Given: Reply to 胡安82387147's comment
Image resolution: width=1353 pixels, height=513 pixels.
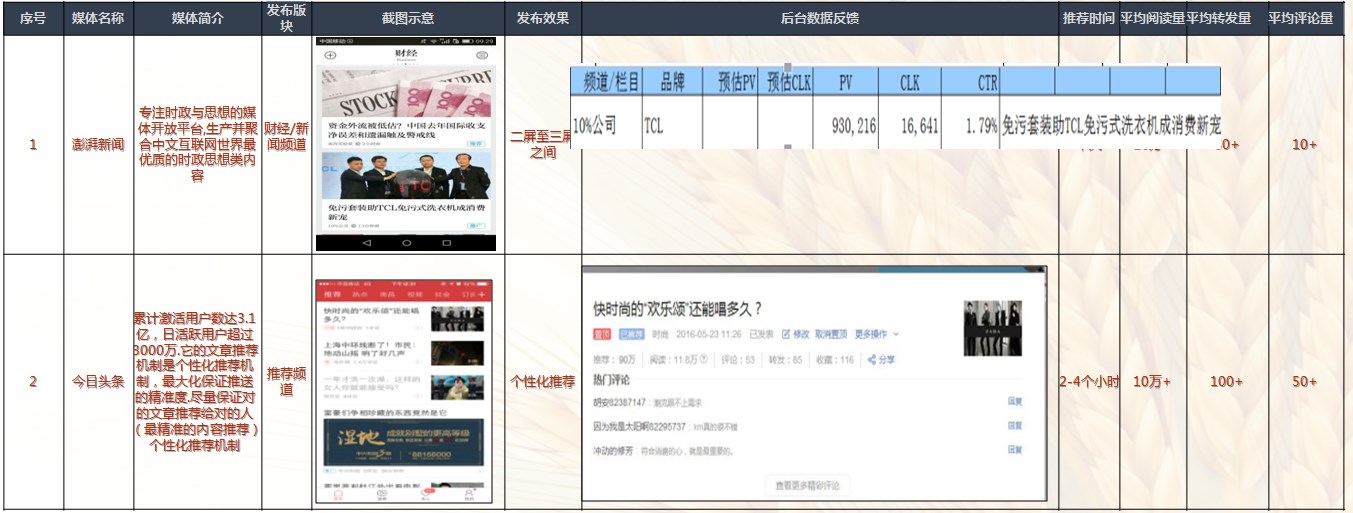Looking at the screenshot, I should tap(1014, 401).
